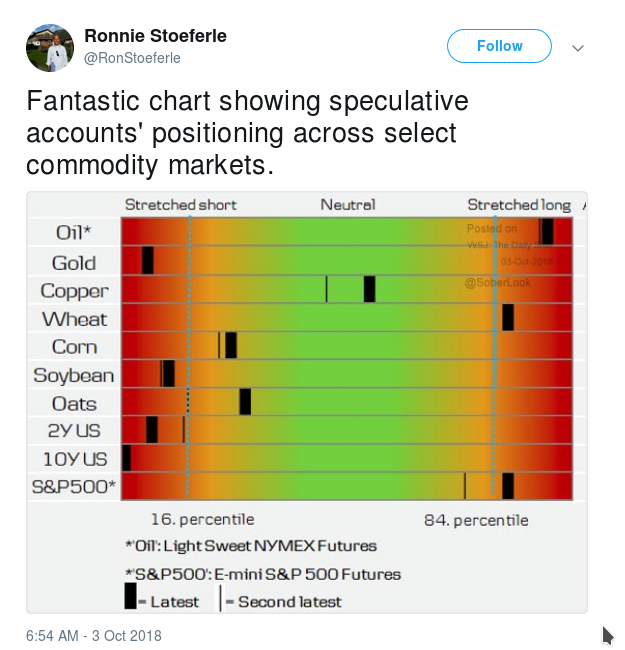This screenshot has width=625, height=650.
Task: Follow Ronnie Stoeferle
Action: click(x=499, y=46)
